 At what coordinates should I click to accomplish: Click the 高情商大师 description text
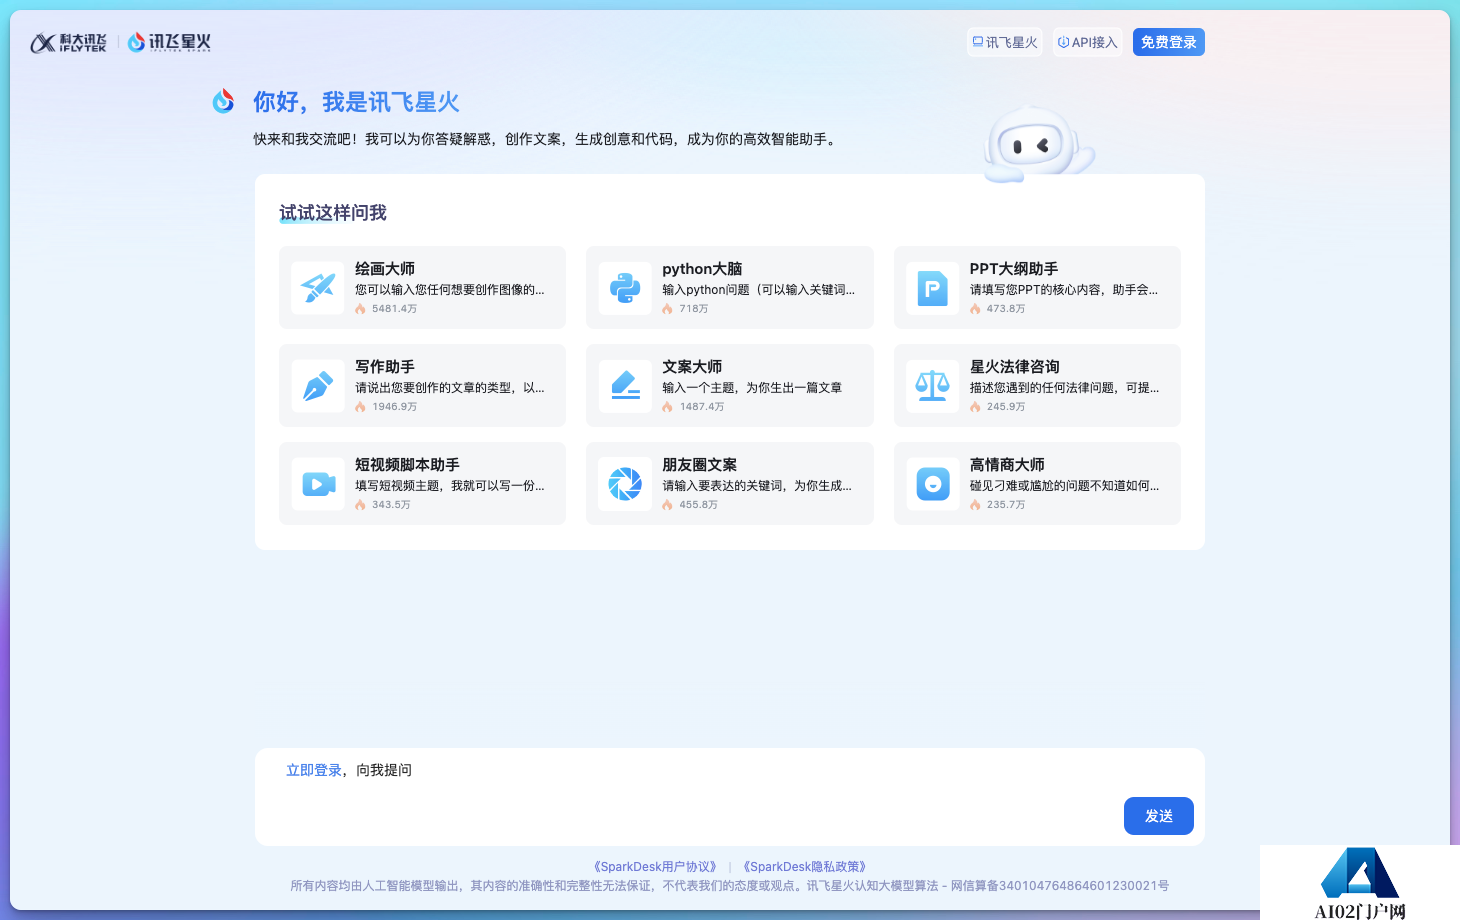tap(1065, 486)
